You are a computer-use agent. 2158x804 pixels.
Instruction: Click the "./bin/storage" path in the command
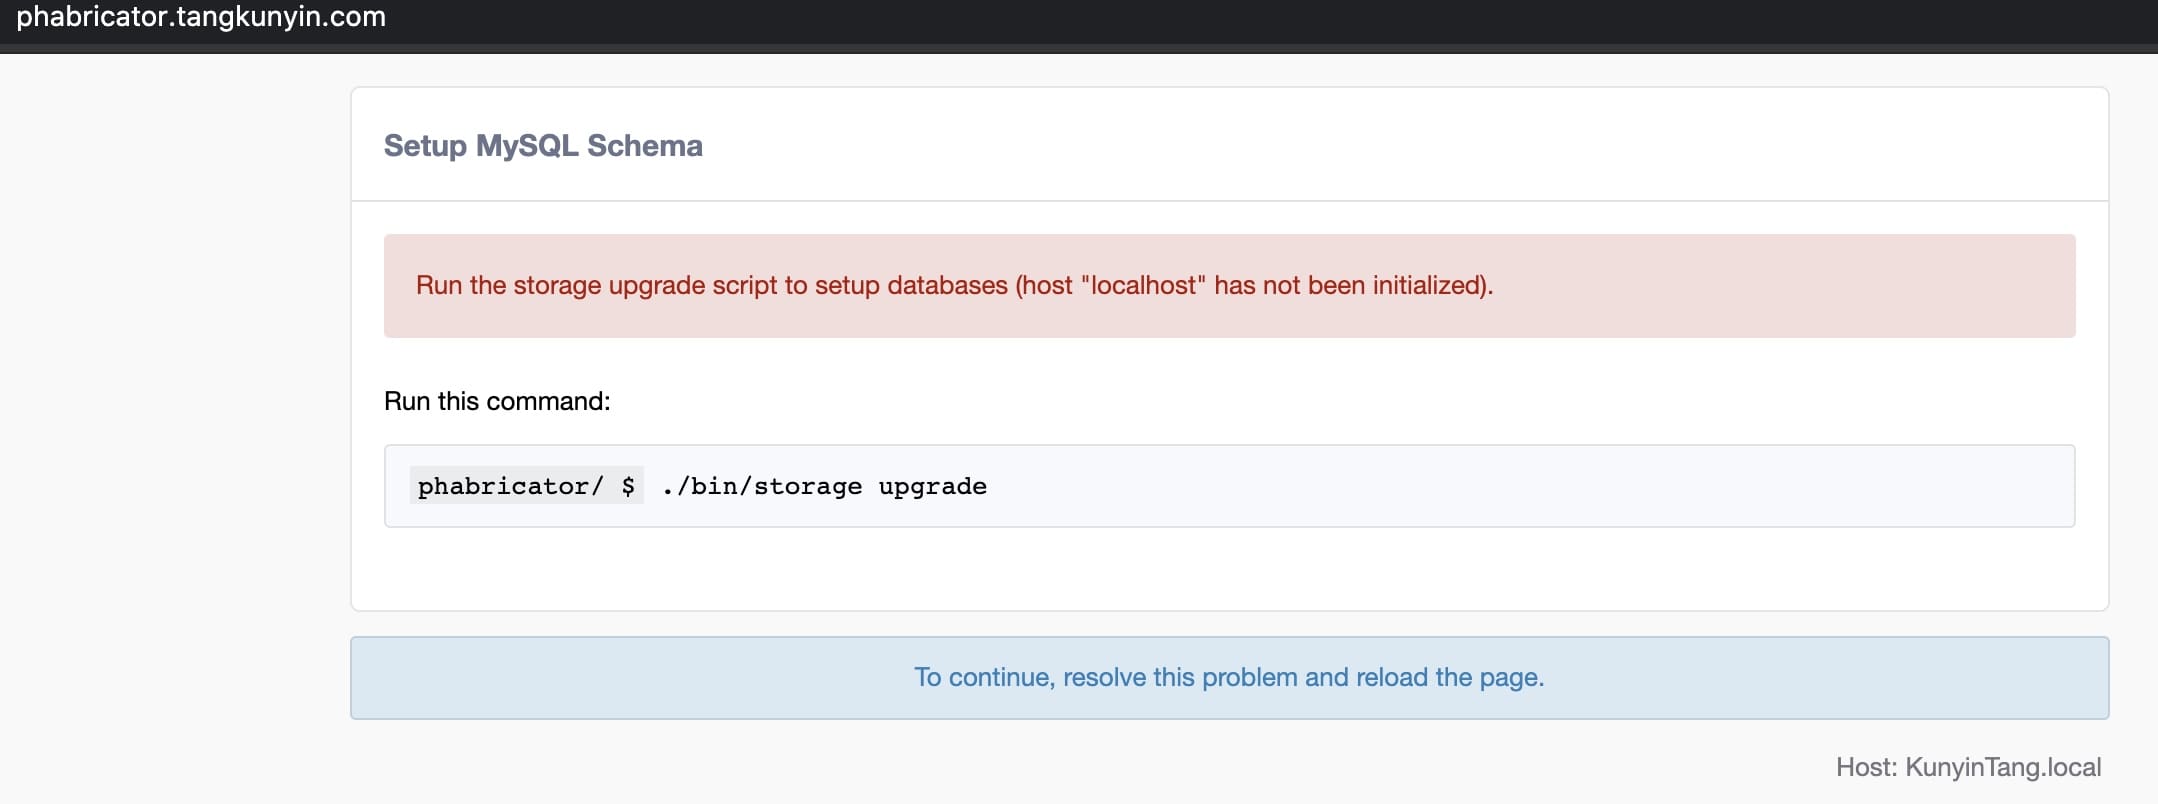point(761,486)
